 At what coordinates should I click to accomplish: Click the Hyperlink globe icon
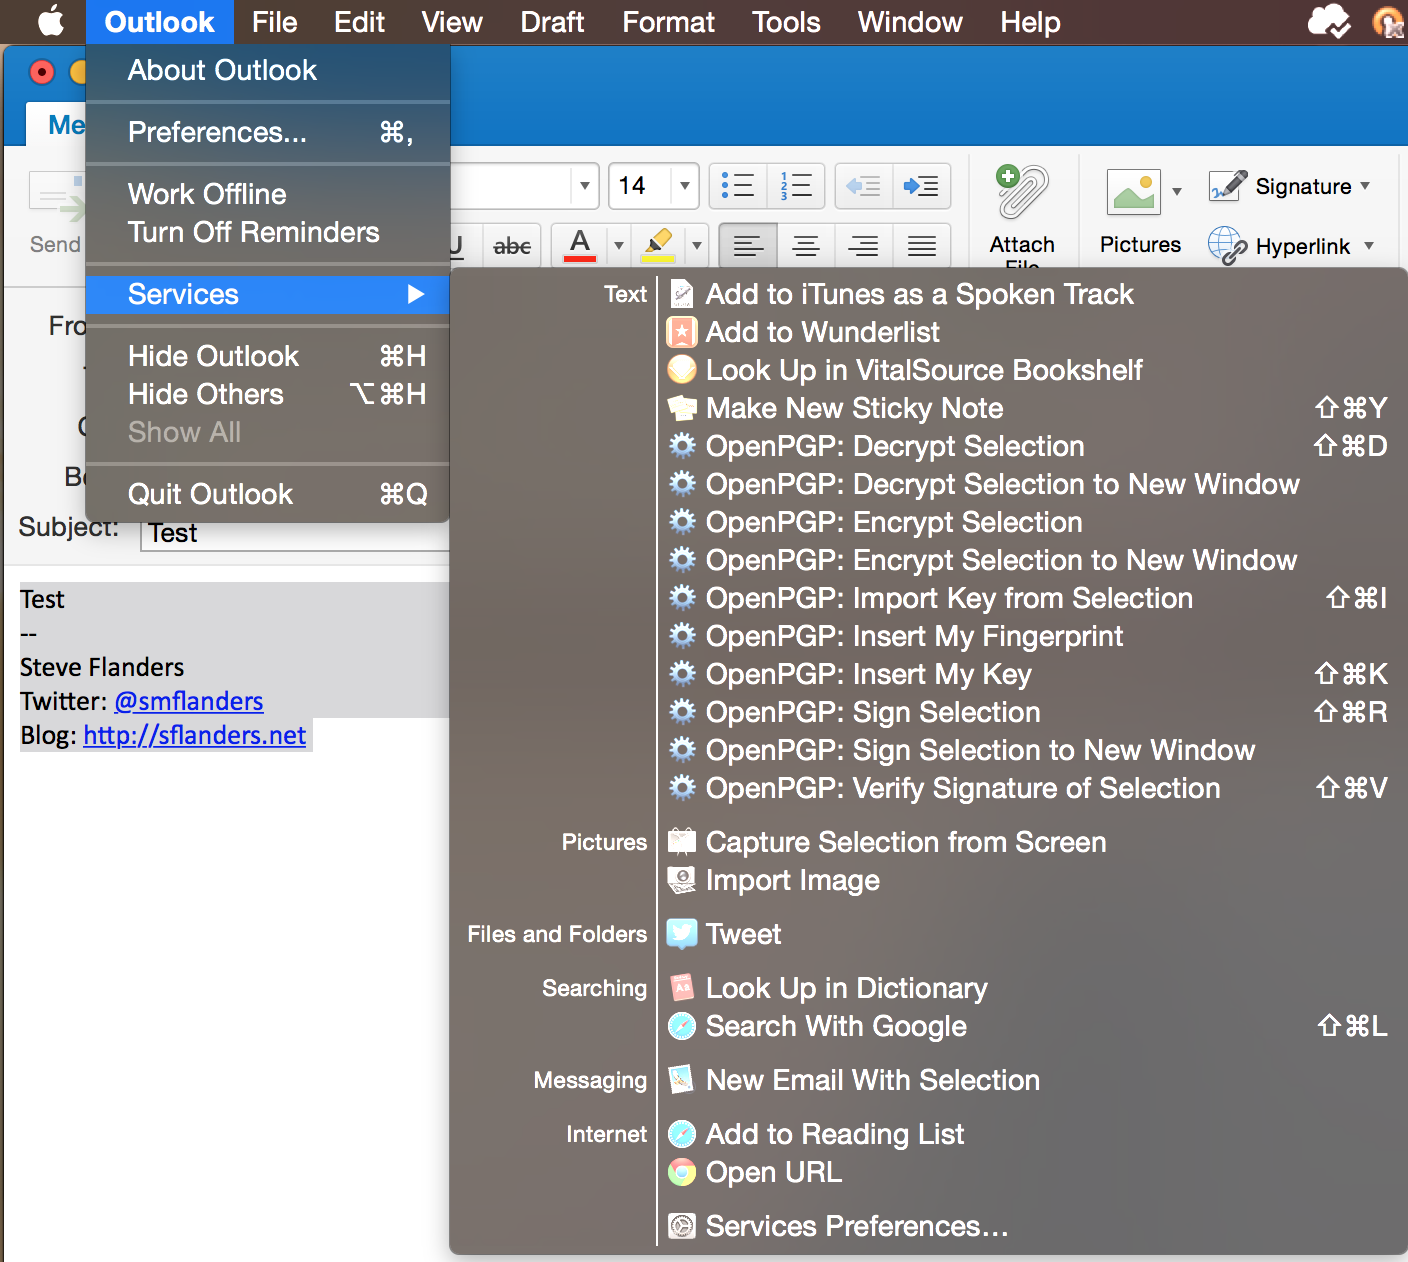[x=1226, y=246]
